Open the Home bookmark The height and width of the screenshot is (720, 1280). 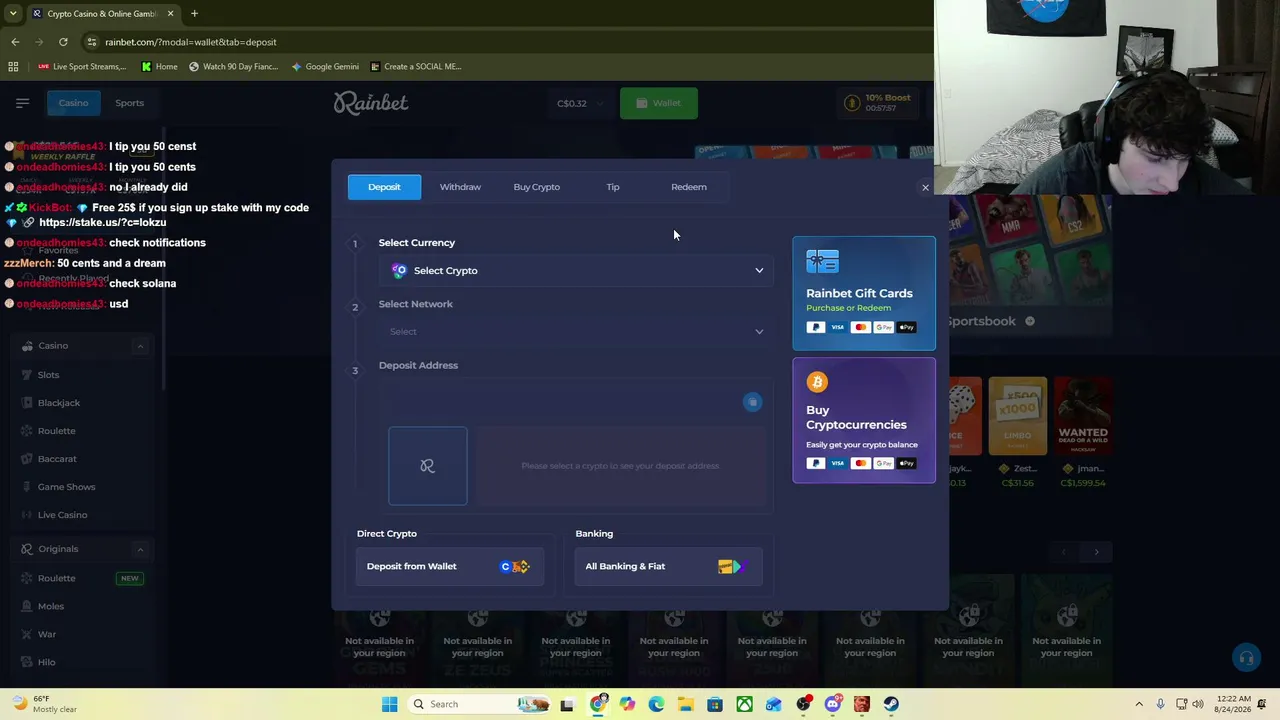[159, 67]
